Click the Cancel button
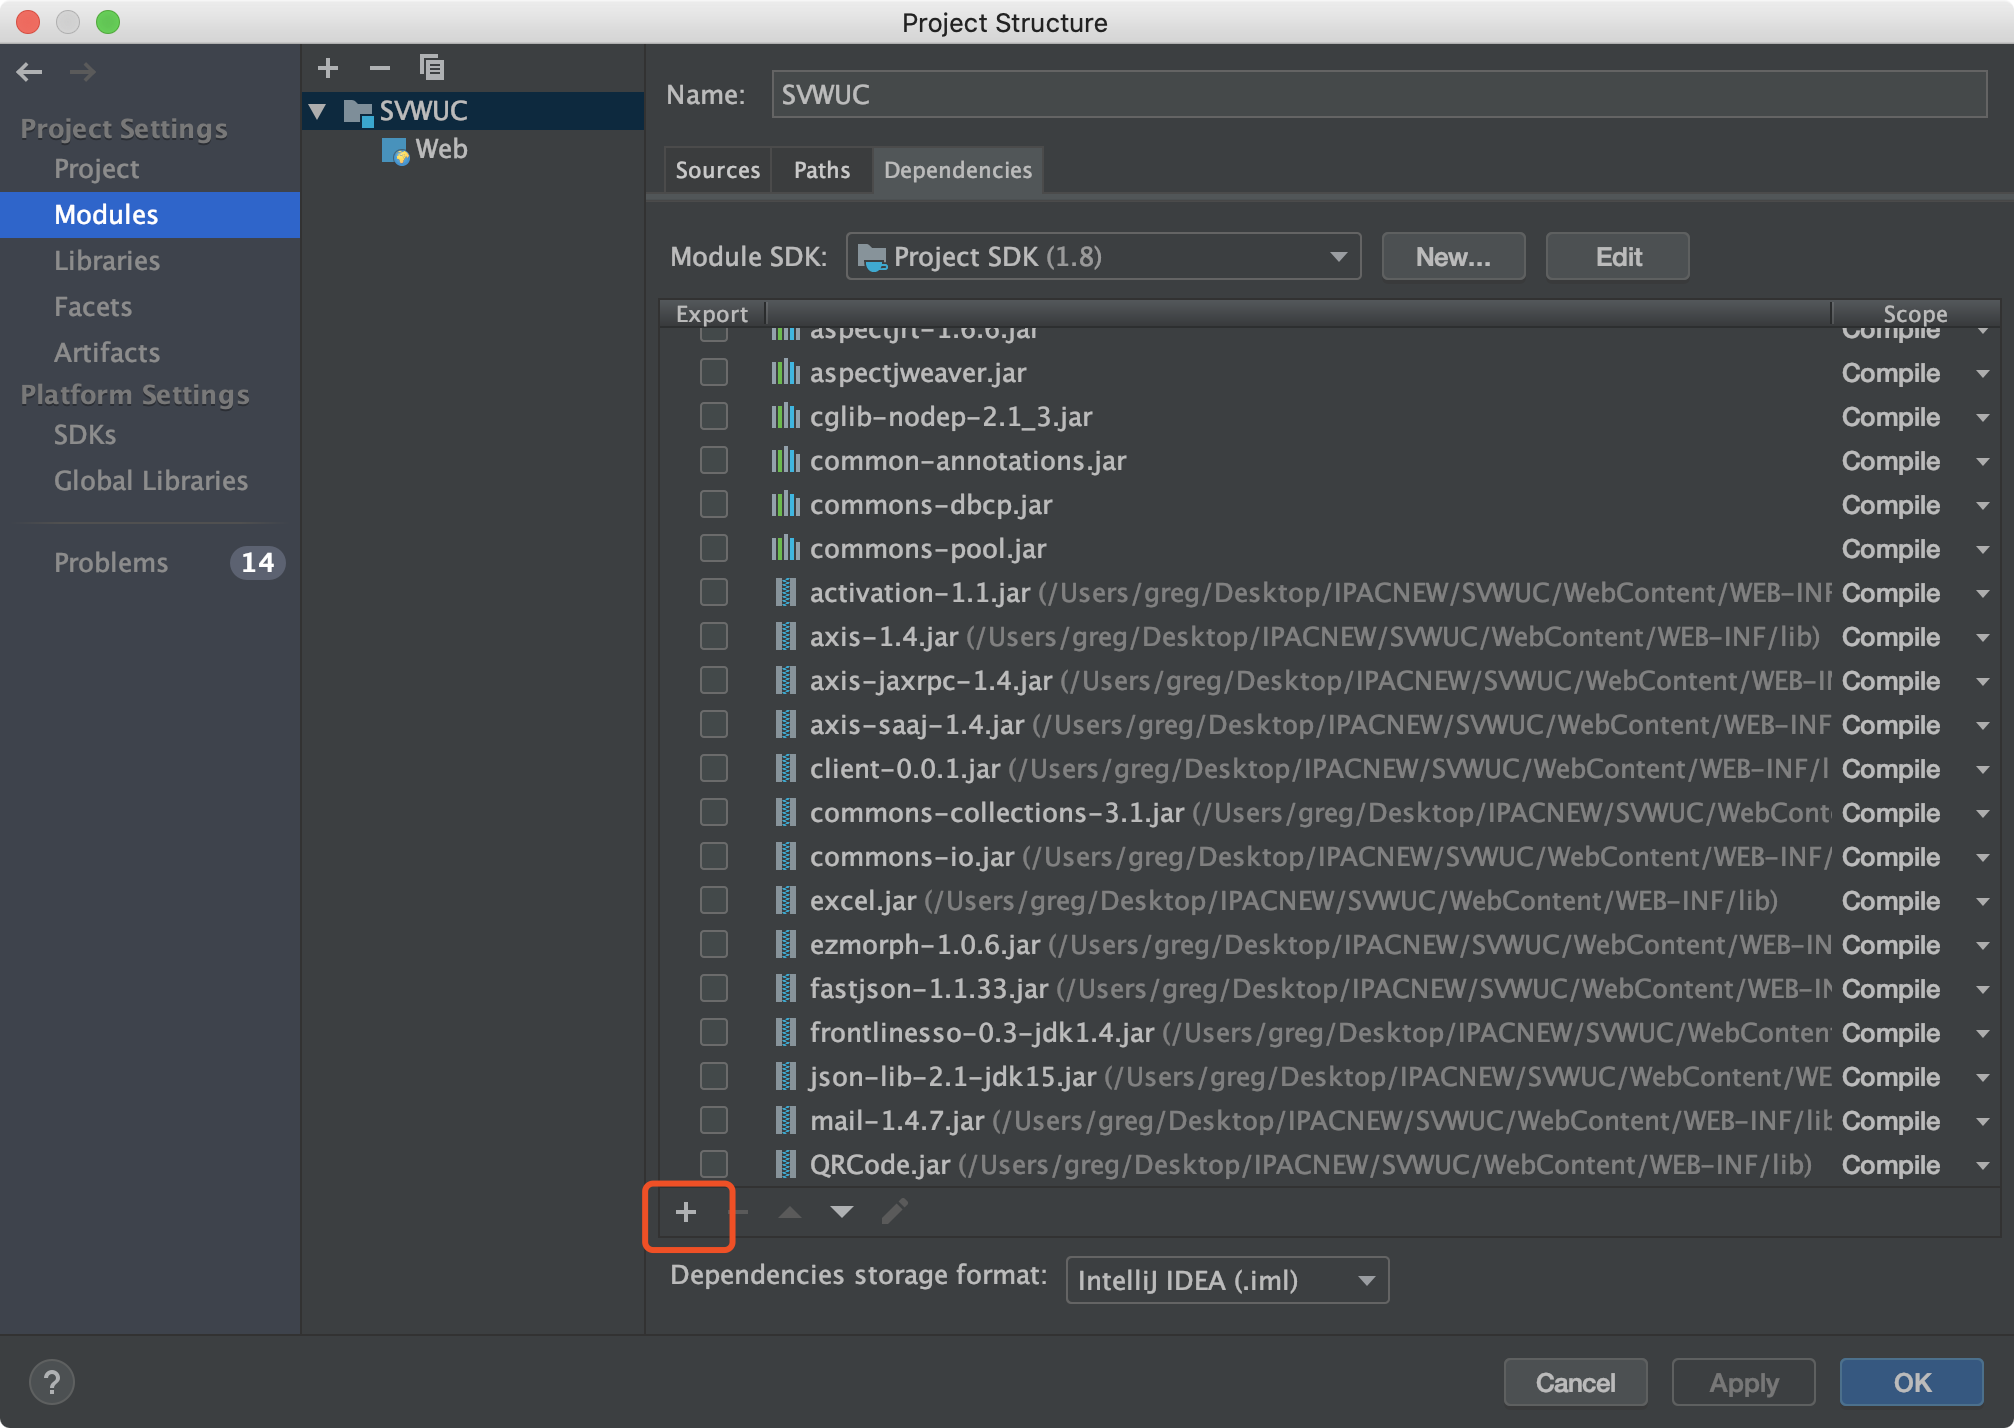This screenshot has width=2014, height=1428. point(1575,1383)
